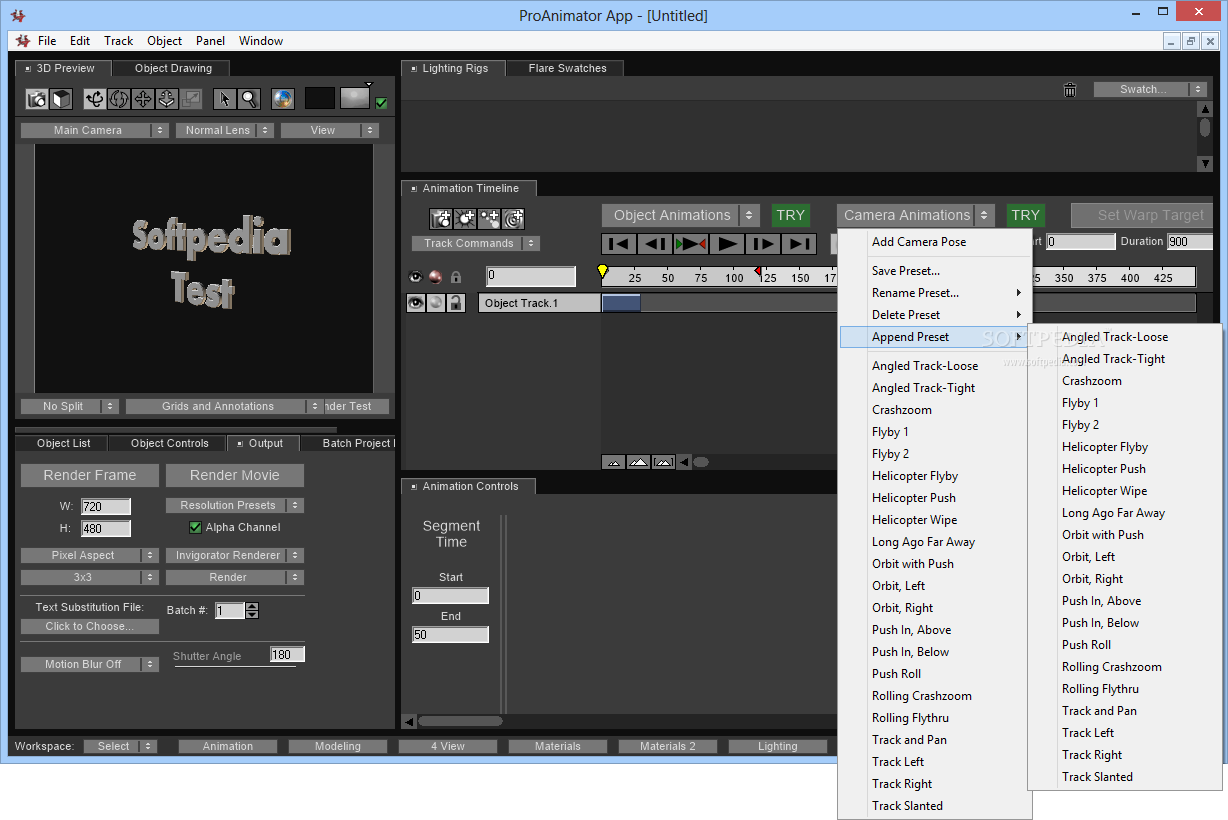Open the Main Camera dropdown
1228x820 pixels.
point(95,130)
